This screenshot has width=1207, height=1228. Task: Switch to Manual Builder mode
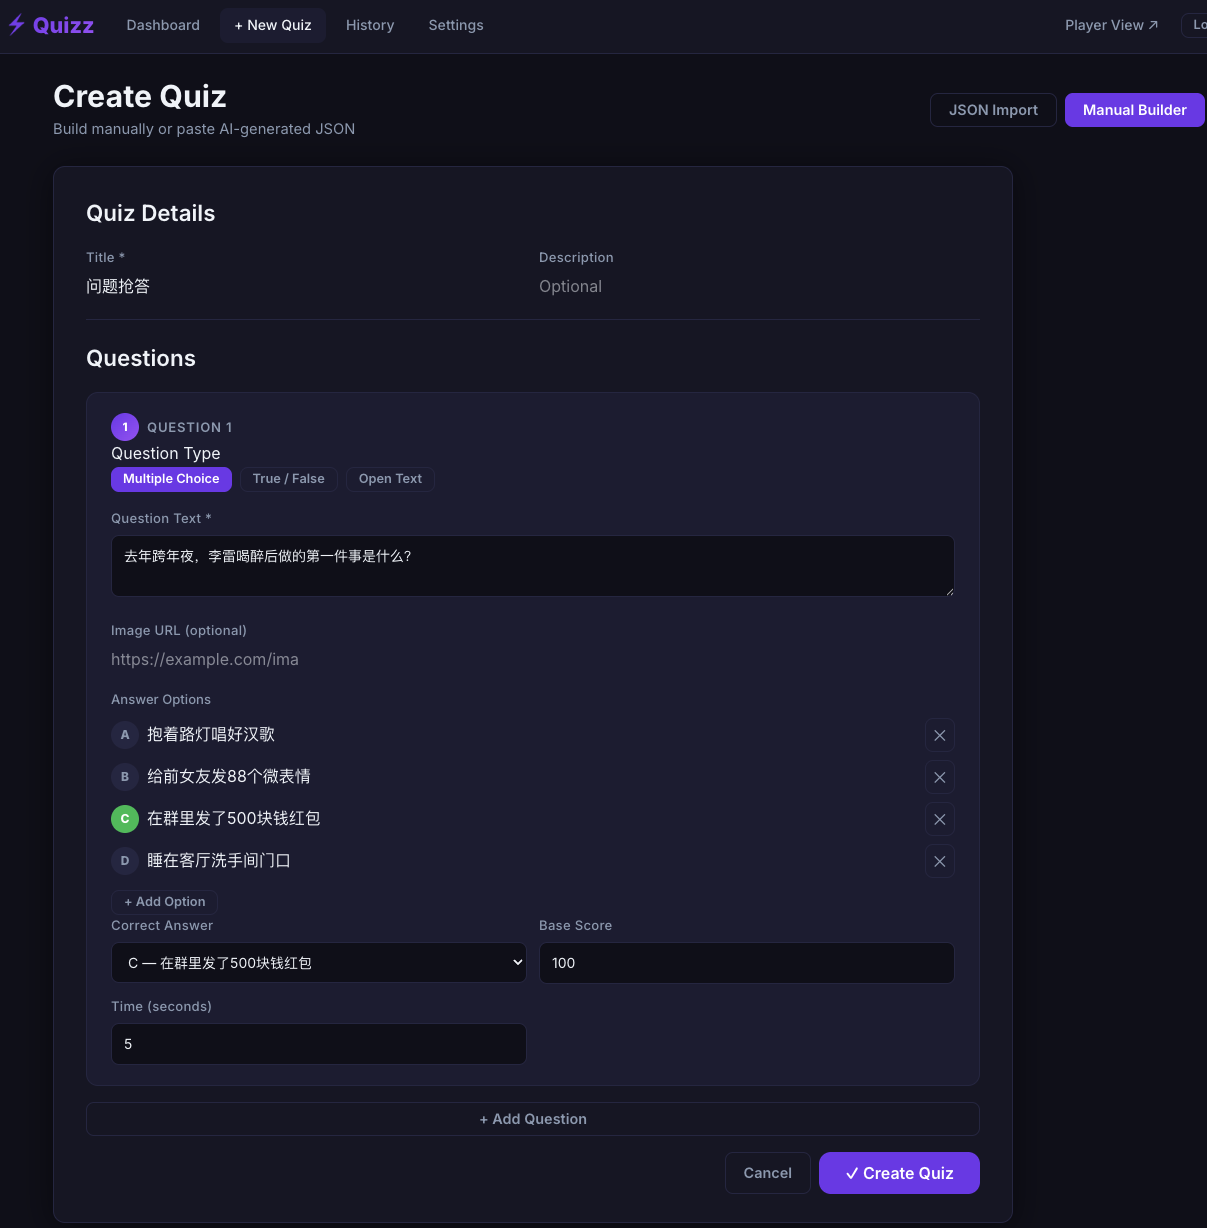pyautogui.click(x=1135, y=110)
